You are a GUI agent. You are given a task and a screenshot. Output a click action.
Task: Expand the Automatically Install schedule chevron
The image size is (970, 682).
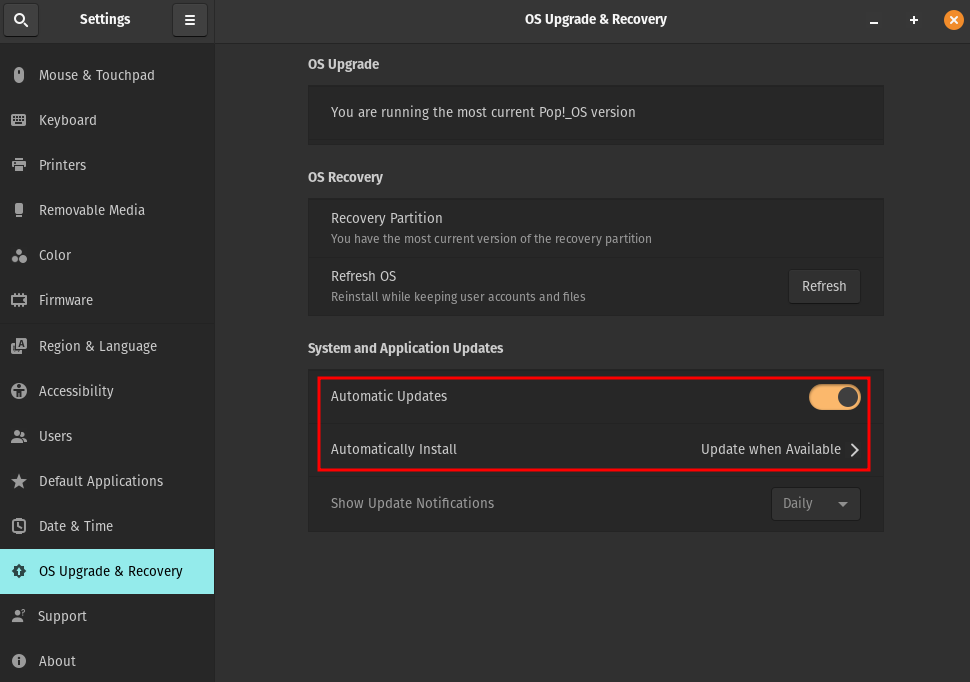click(x=855, y=450)
